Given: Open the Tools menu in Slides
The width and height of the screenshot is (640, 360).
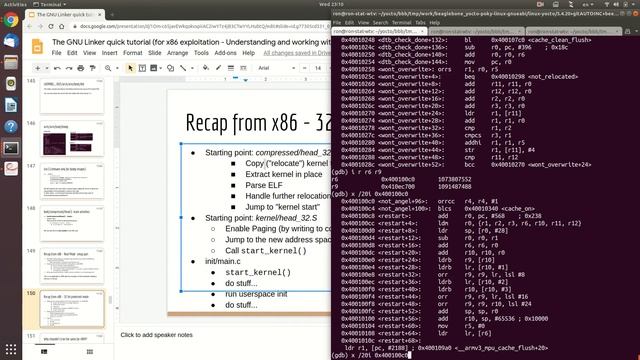Looking at the screenshot, I should point(201,53).
